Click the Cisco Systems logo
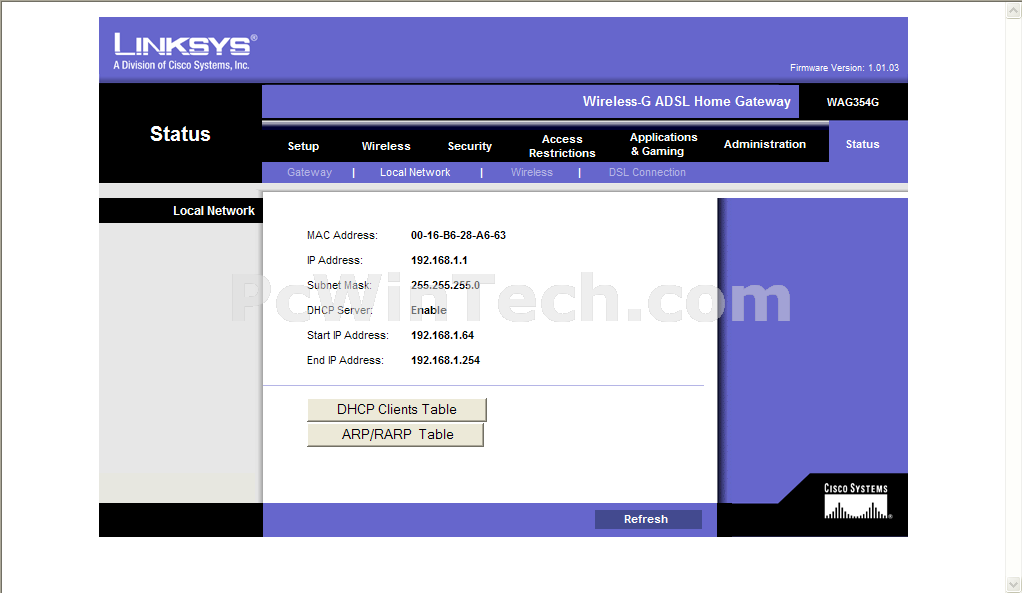The width and height of the screenshot is (1022, 593). 856,501
